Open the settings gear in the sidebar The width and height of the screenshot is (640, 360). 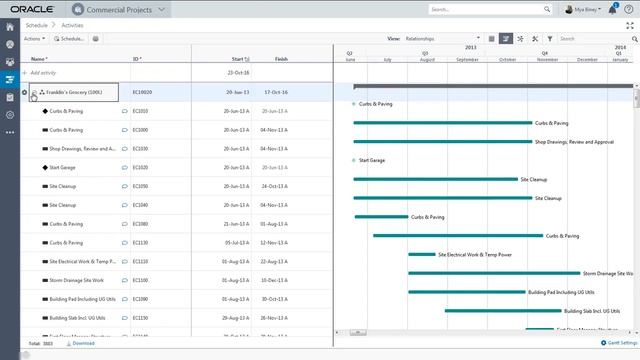10,115
